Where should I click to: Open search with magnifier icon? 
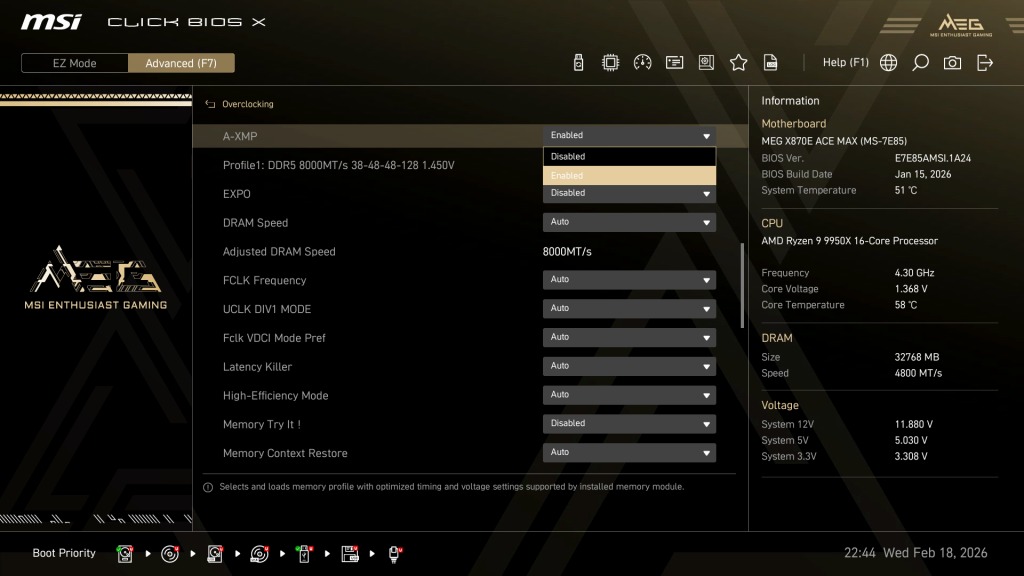(x=920, y=63)
